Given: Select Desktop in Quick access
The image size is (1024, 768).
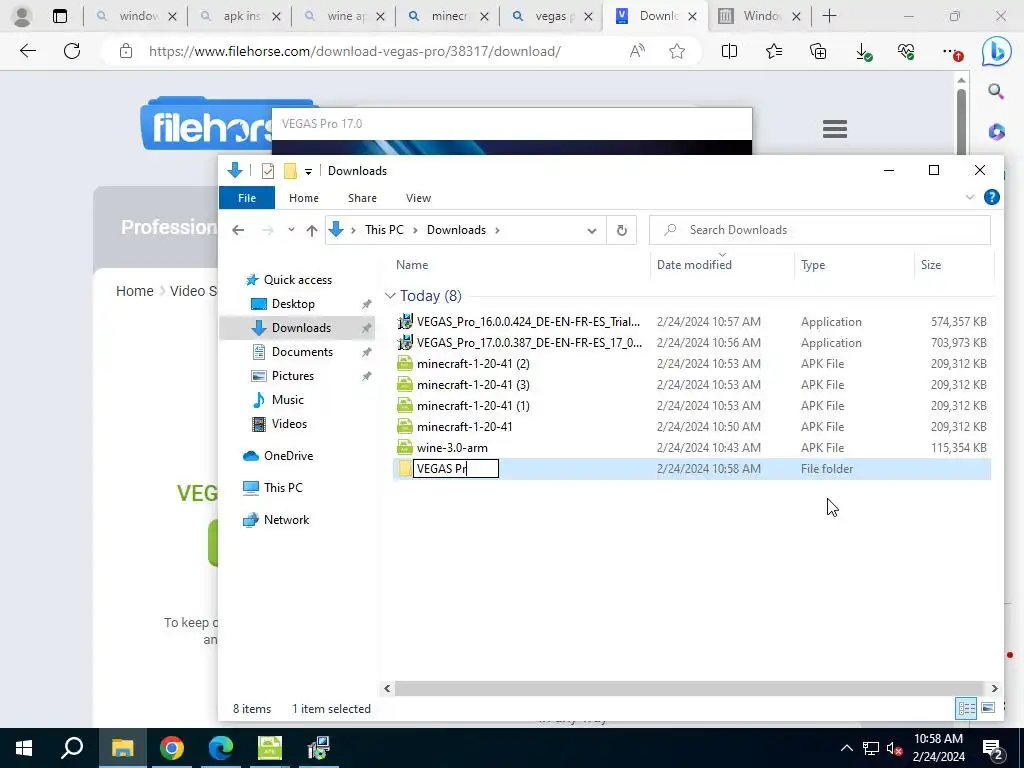Looking at the screenshot, I should tap(293, 304).
